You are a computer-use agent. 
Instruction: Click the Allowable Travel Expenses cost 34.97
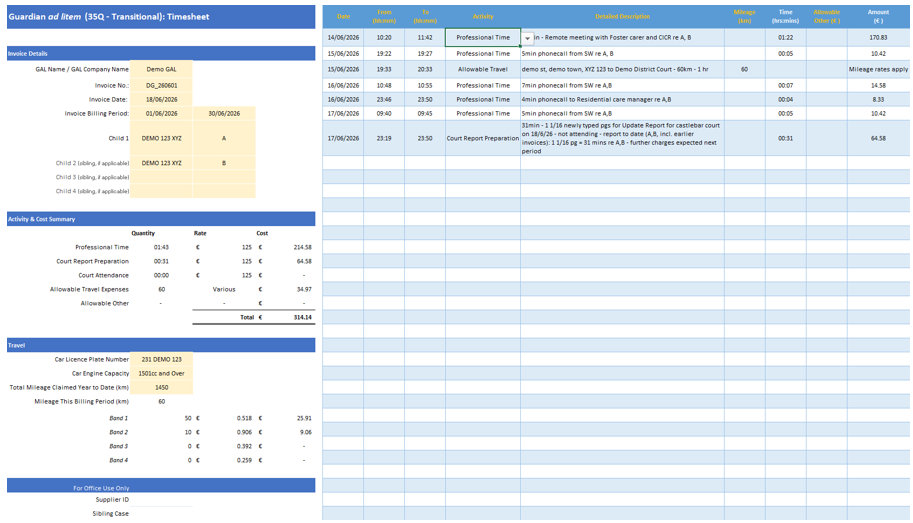pyautogui.click(x=304, y=289)
